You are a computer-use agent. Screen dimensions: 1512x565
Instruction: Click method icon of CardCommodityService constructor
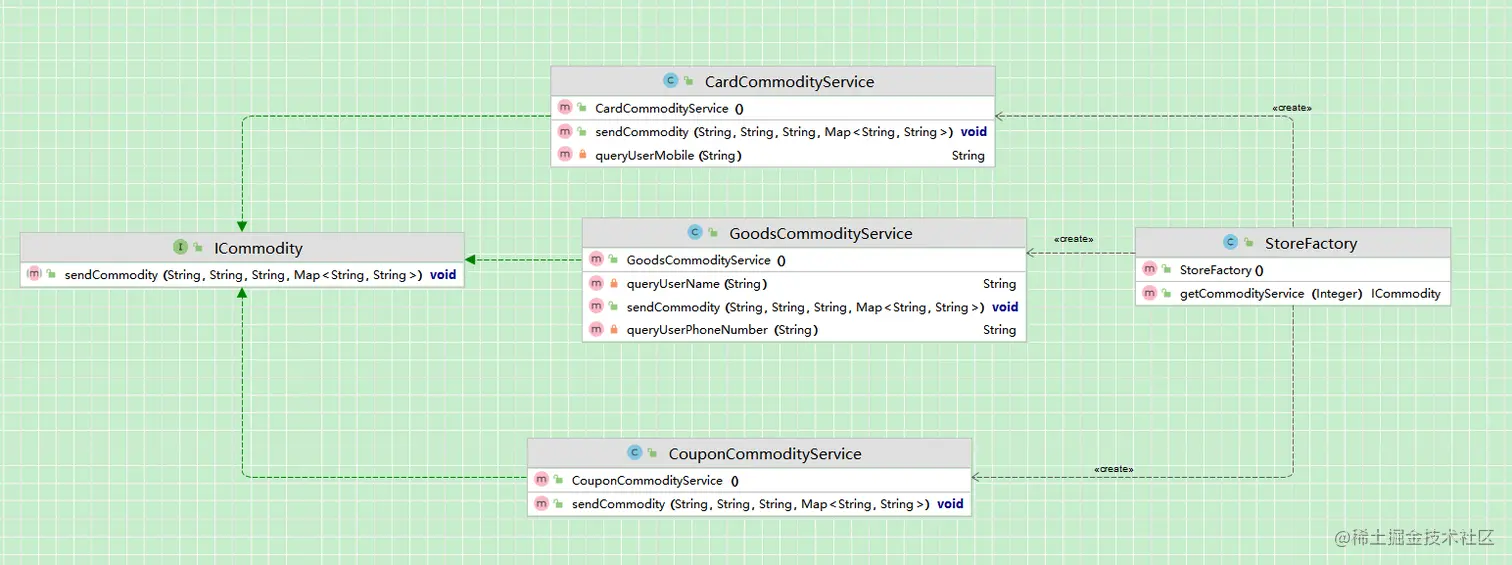565,108
